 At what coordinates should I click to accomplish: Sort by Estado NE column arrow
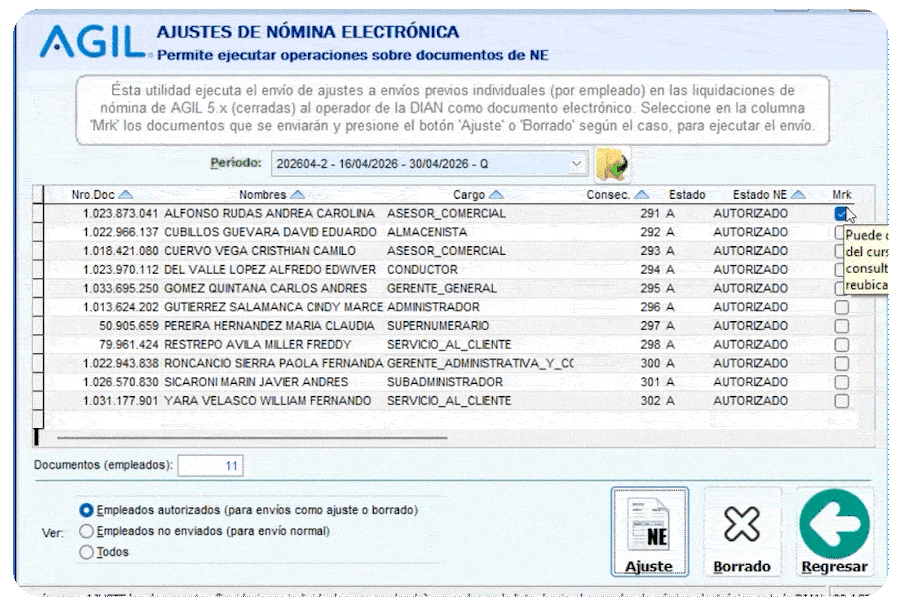[x=798, y=195]
